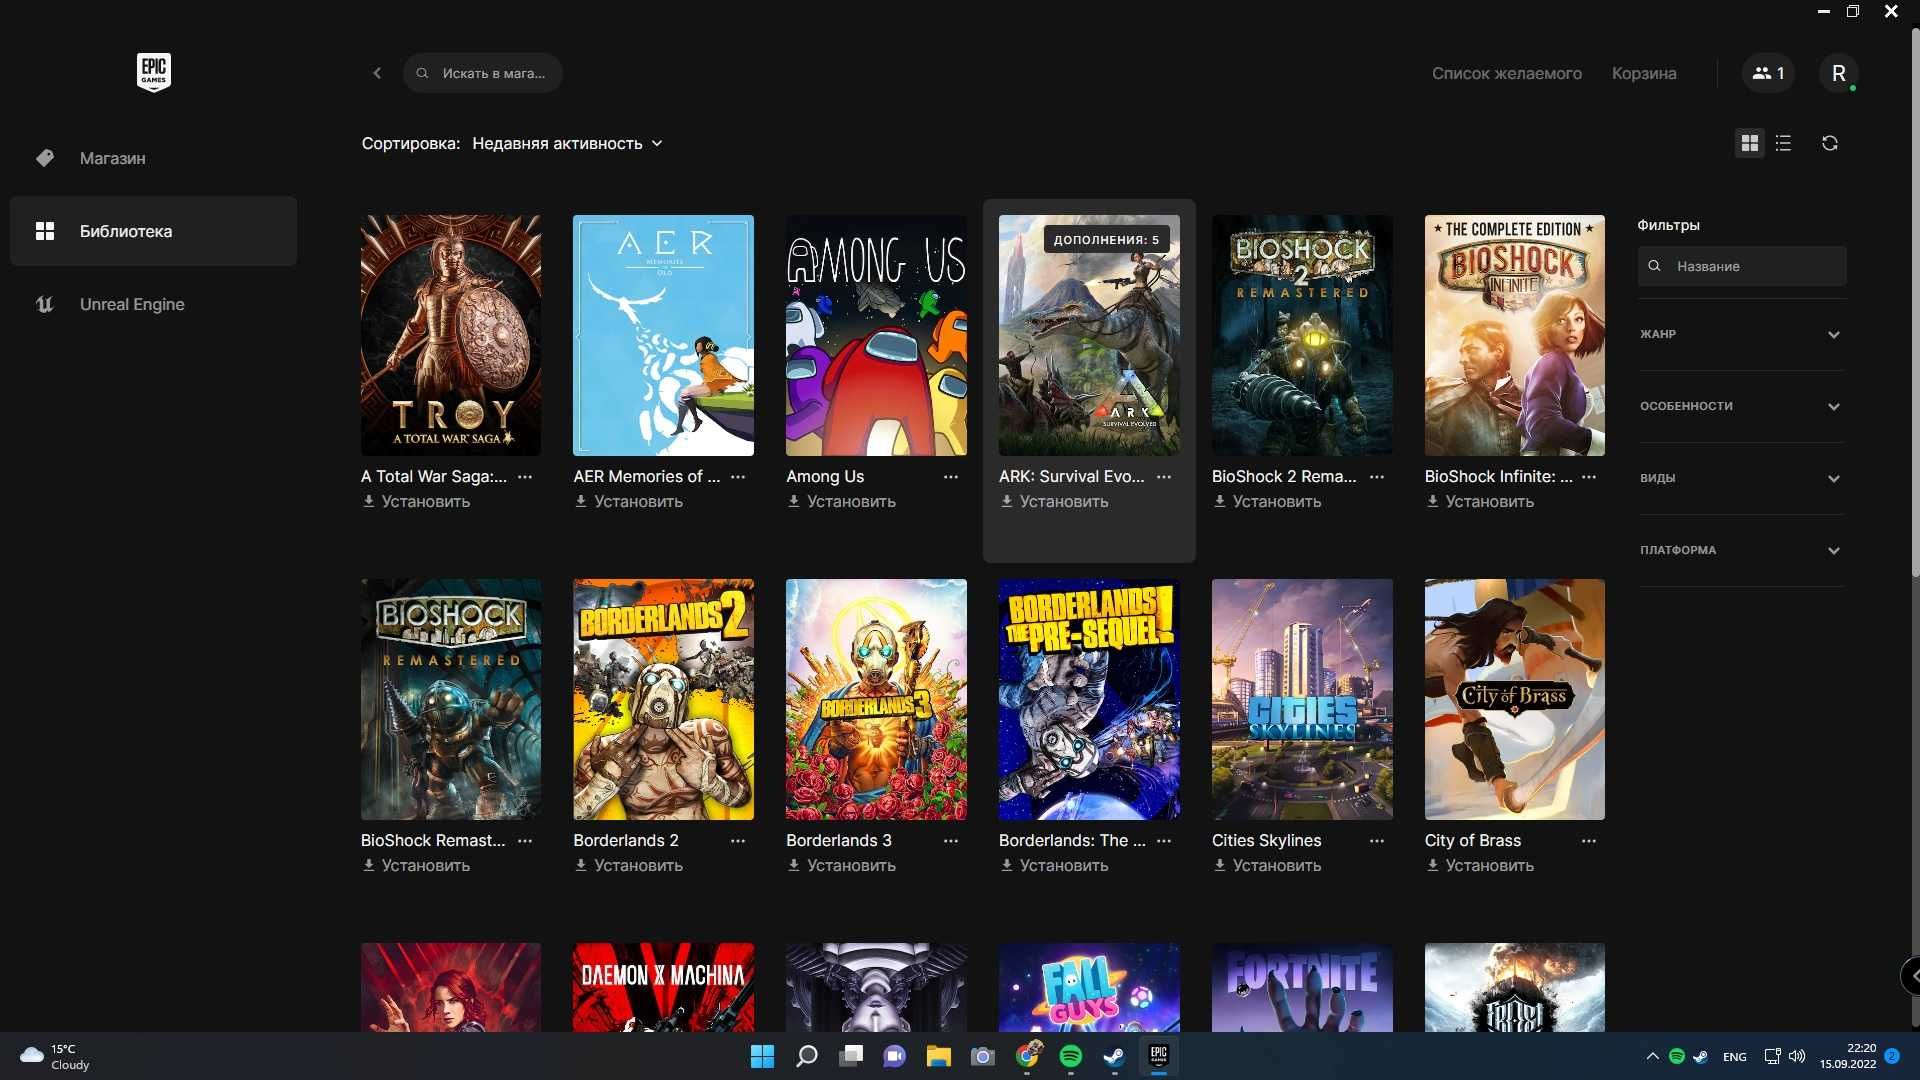Open options menu for BioShock 2 Remastered
Viewport: 1920px width, 1080px height.
(x=1377, y=477)
